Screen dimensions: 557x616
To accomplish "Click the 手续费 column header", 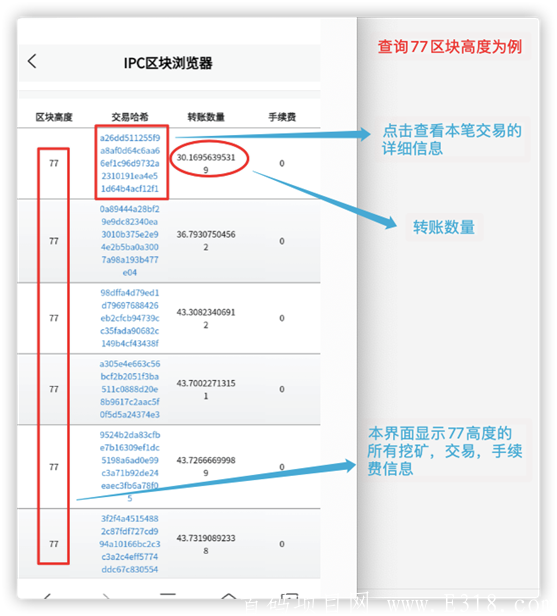I will coord(282,117).
